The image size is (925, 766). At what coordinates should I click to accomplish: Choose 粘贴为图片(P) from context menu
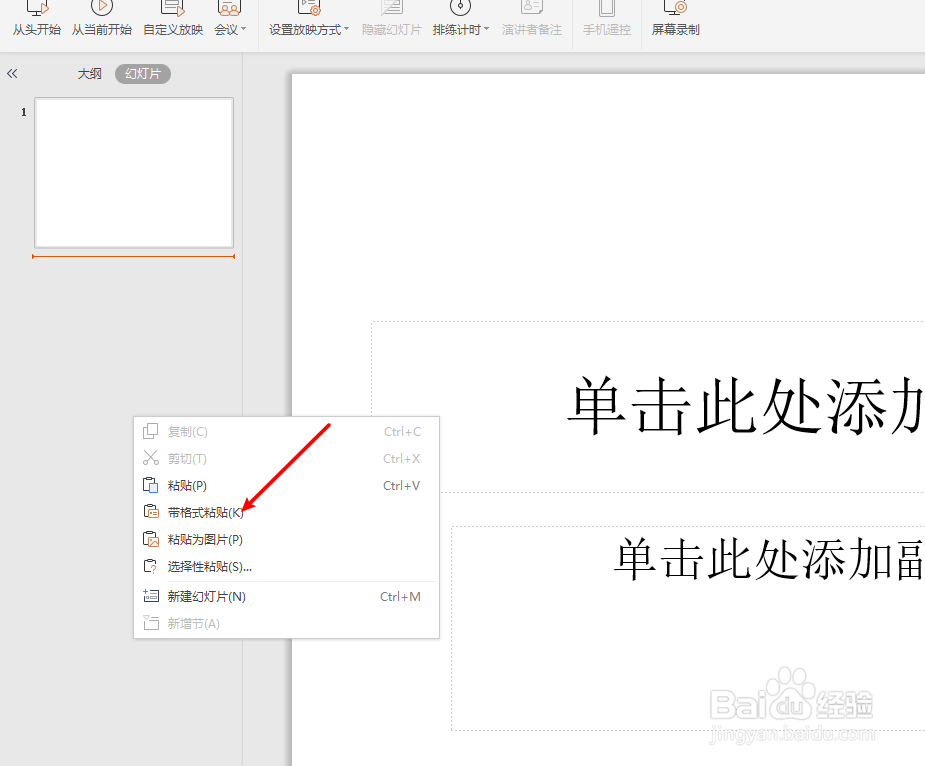point(286,539)
